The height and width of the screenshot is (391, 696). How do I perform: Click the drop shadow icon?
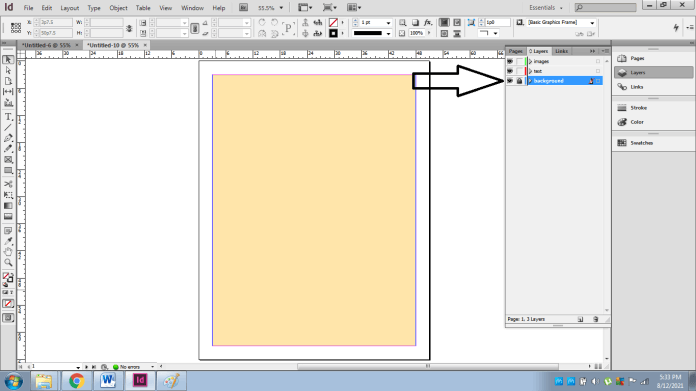pos(415,22)
